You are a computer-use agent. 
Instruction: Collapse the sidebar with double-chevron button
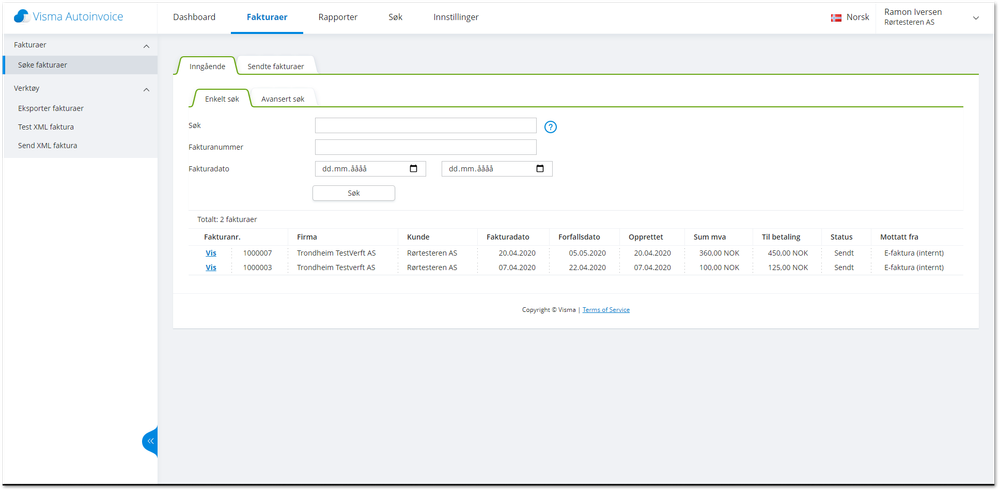(x=150, y=441)
